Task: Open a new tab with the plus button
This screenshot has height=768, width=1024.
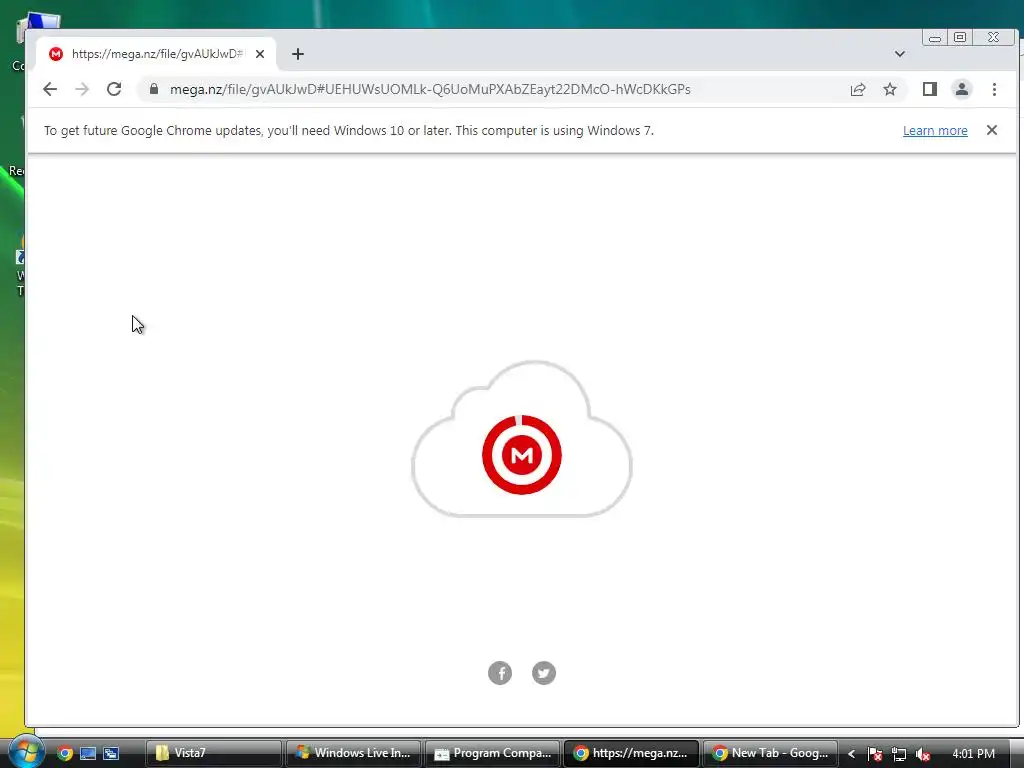Action: (298, 54)
